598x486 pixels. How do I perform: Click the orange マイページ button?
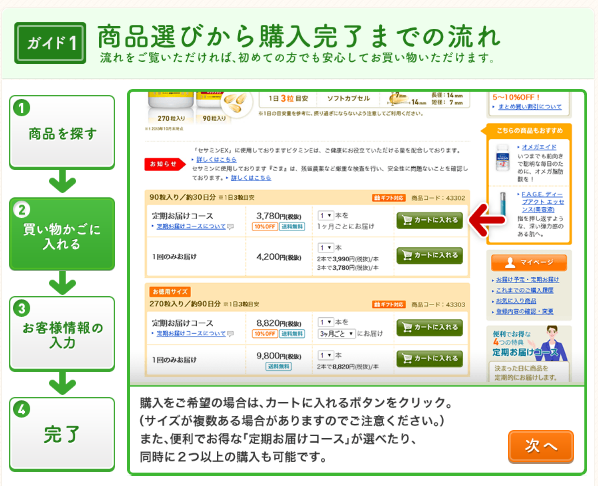pyautogui.click(x=529, y=262)
